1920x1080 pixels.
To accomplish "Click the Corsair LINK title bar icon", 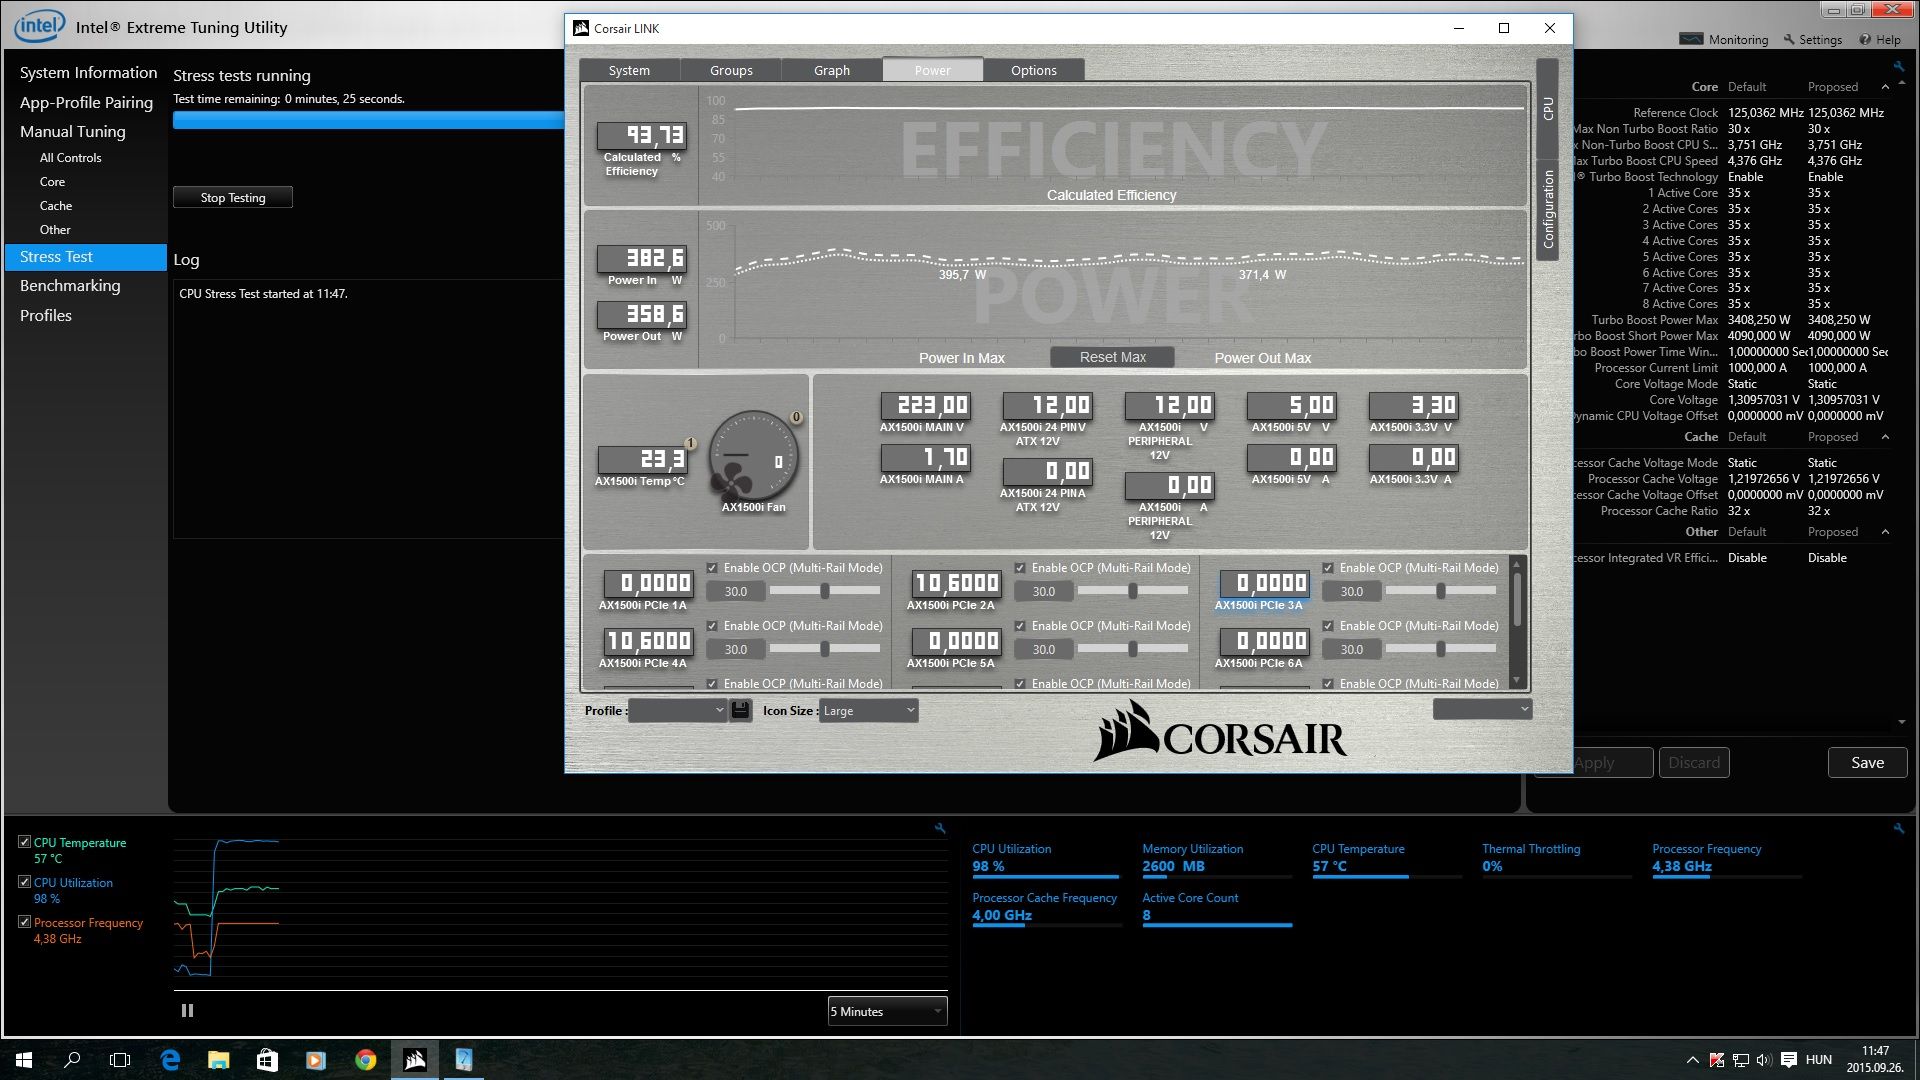I will point(581,28).
